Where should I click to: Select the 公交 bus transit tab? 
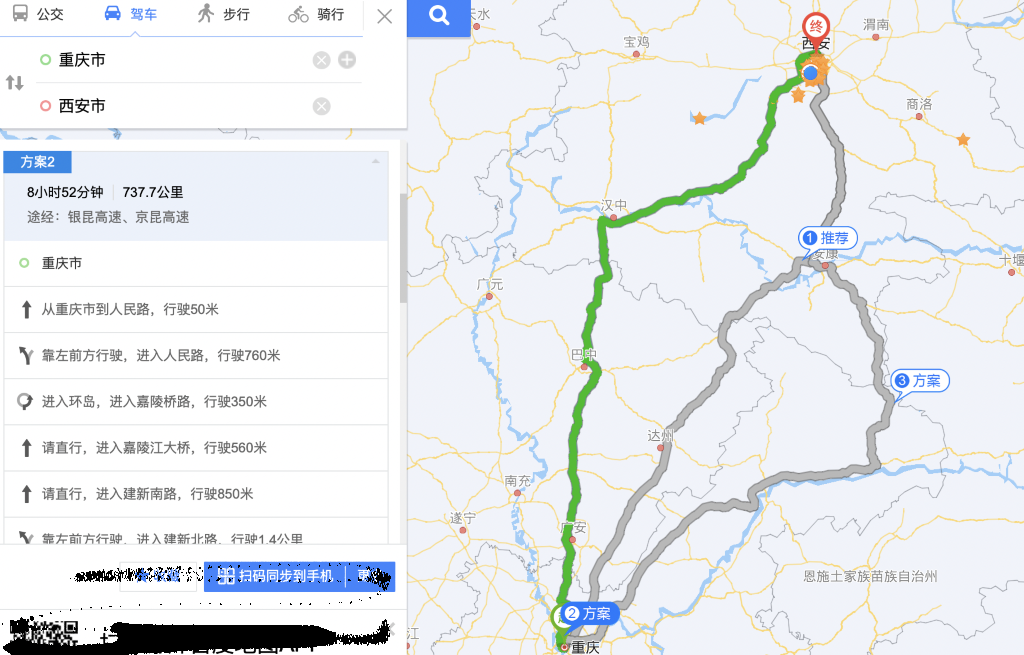pyautogui.click(x=38, y=14)
